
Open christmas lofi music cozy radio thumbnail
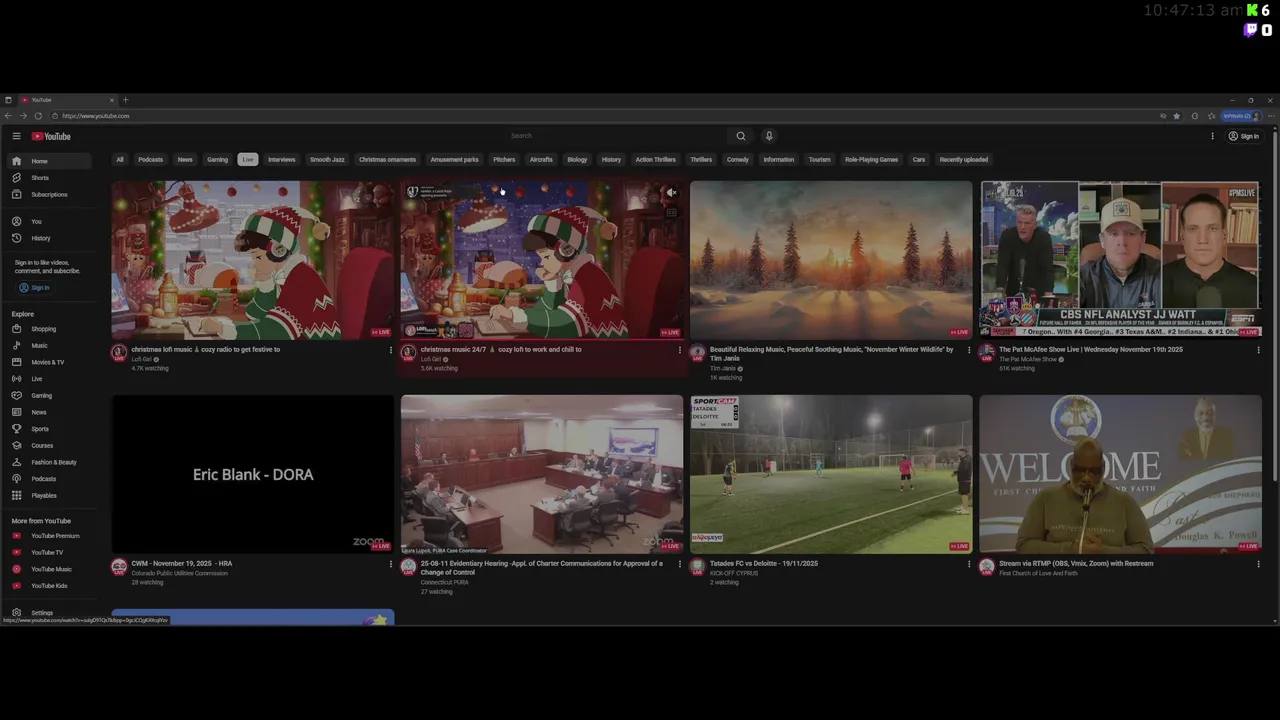[x=253, y=260]
